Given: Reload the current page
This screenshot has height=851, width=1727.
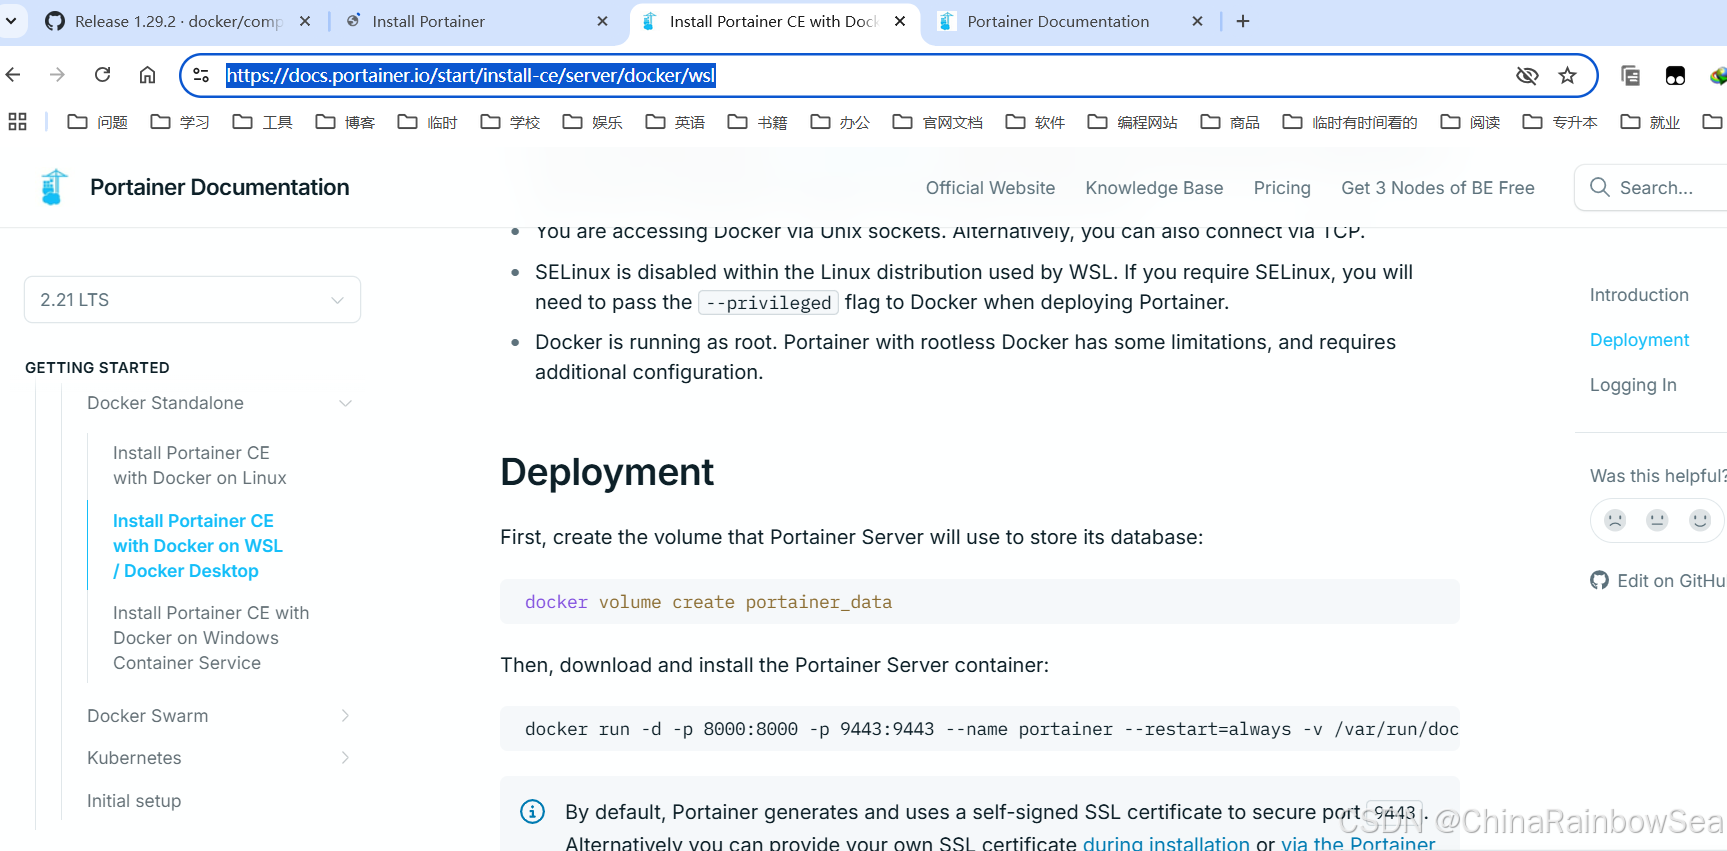Looking at the screenshot, I should 102,75.
